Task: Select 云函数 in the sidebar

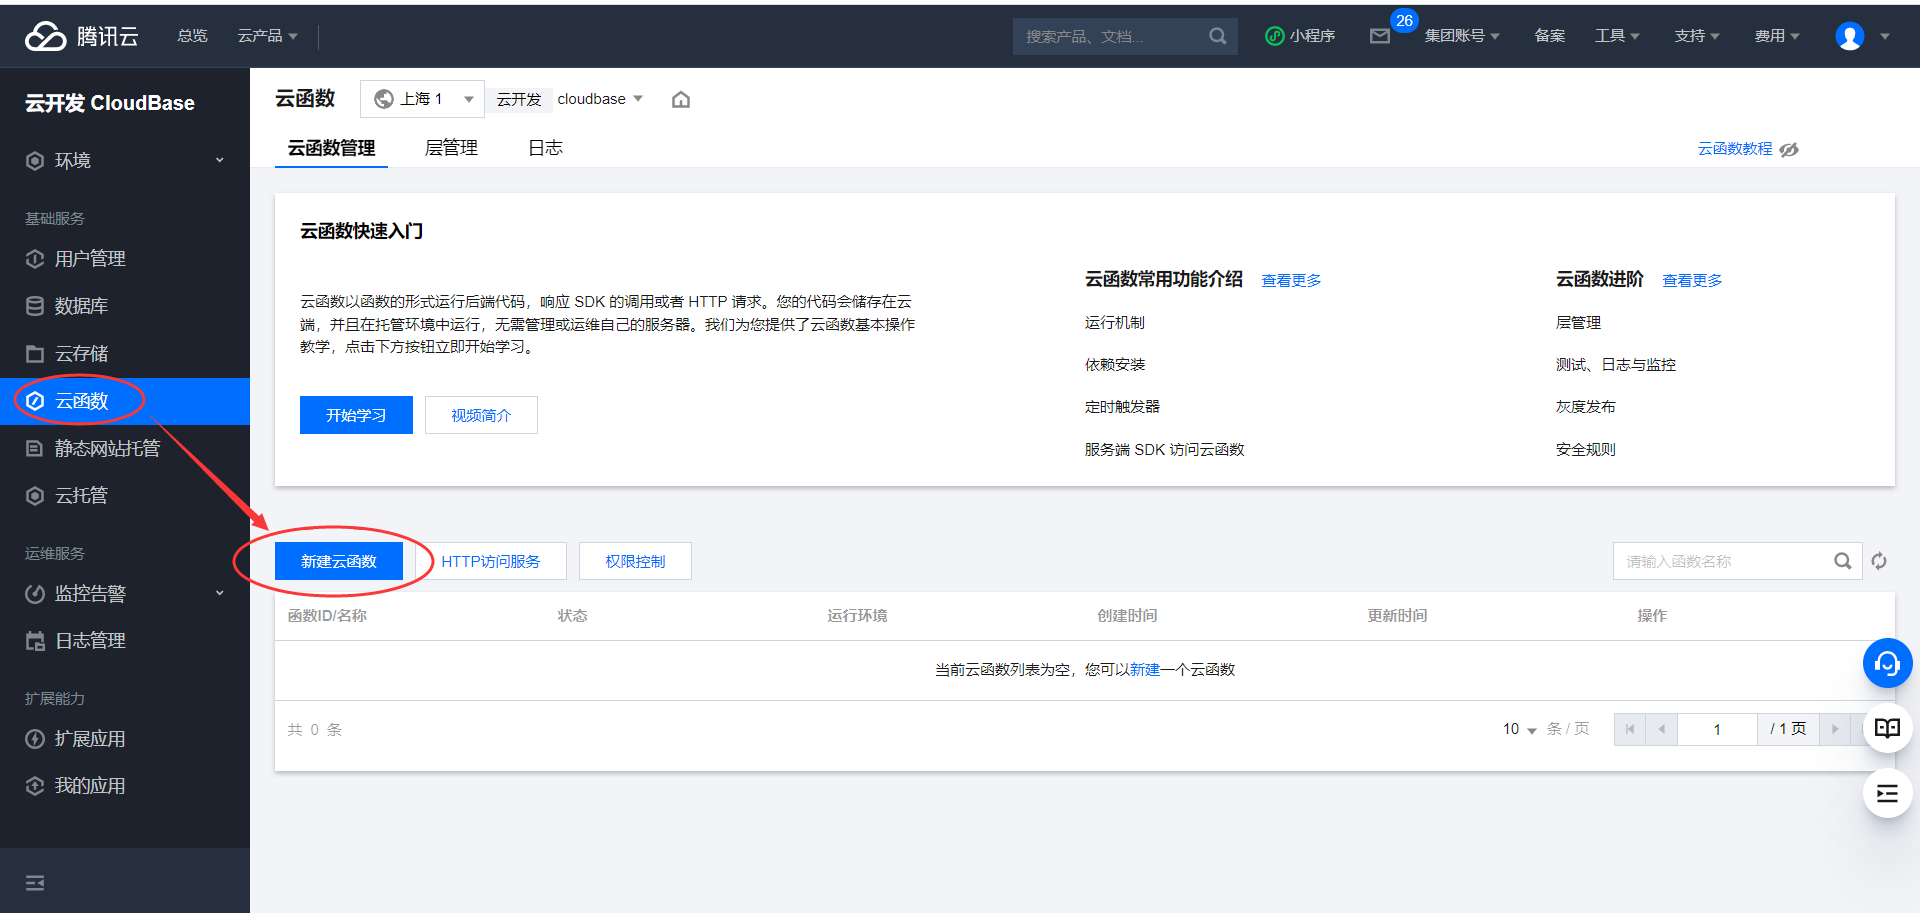Action: 125,401
